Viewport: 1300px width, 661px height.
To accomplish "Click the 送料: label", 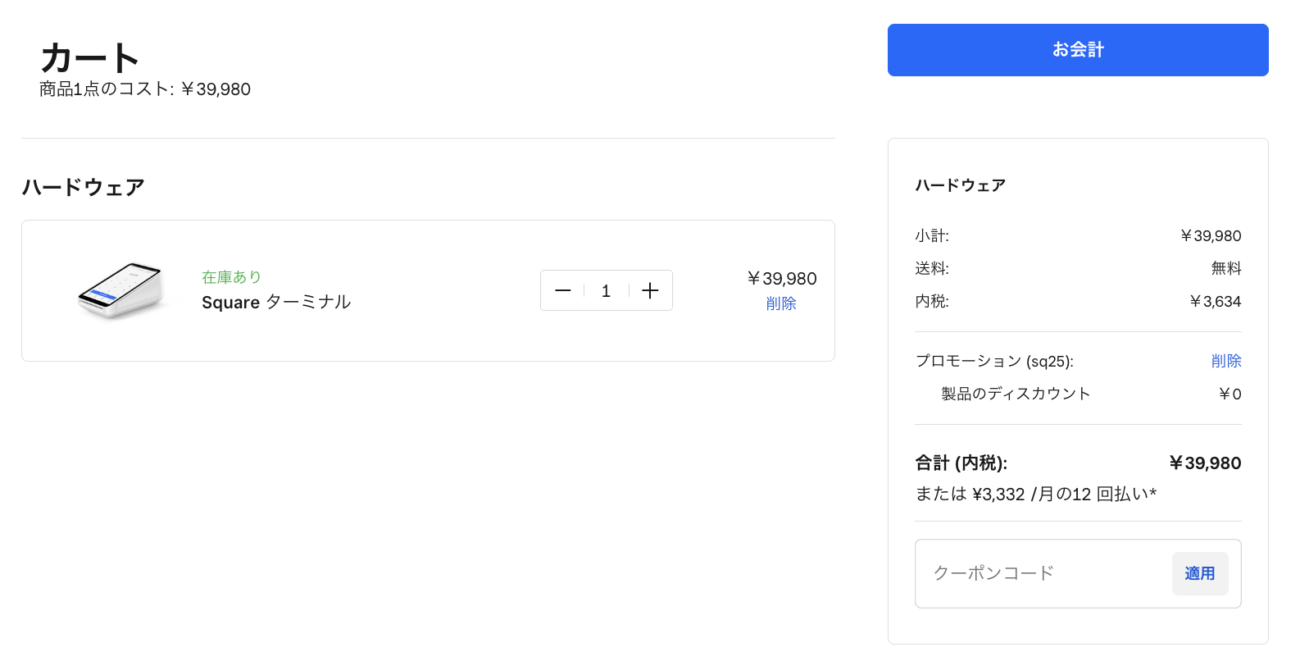I will coord(932,268).
